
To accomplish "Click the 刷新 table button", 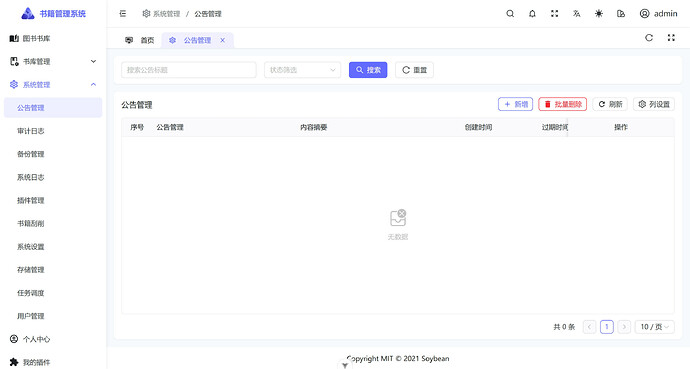I will (610, 104).
